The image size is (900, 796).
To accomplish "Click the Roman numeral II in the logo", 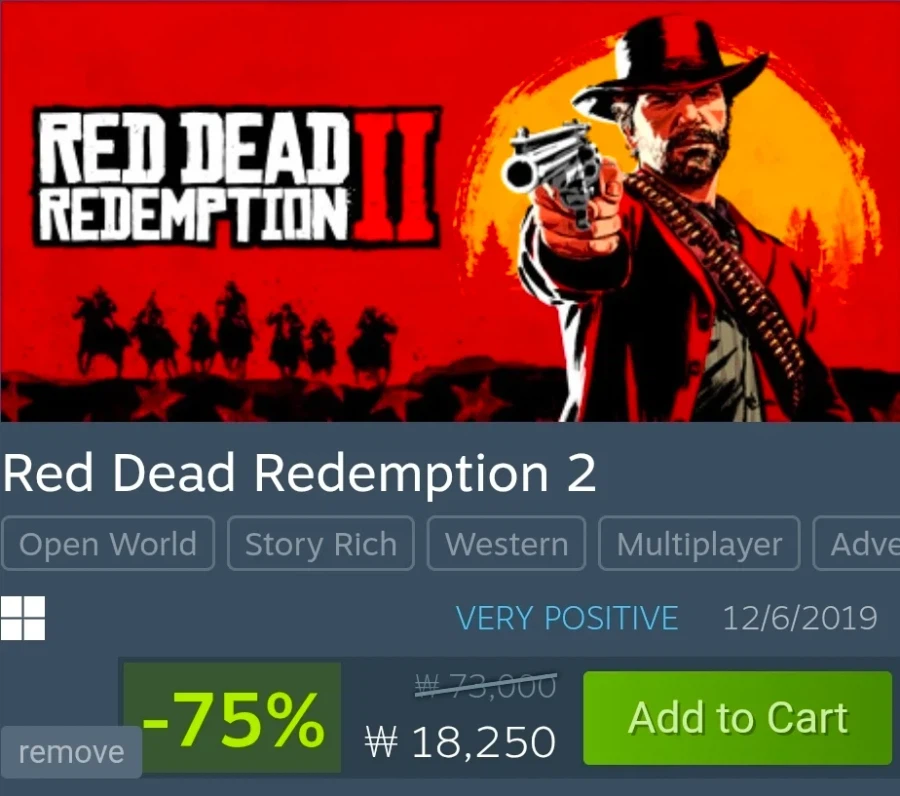I will (395, 176).
